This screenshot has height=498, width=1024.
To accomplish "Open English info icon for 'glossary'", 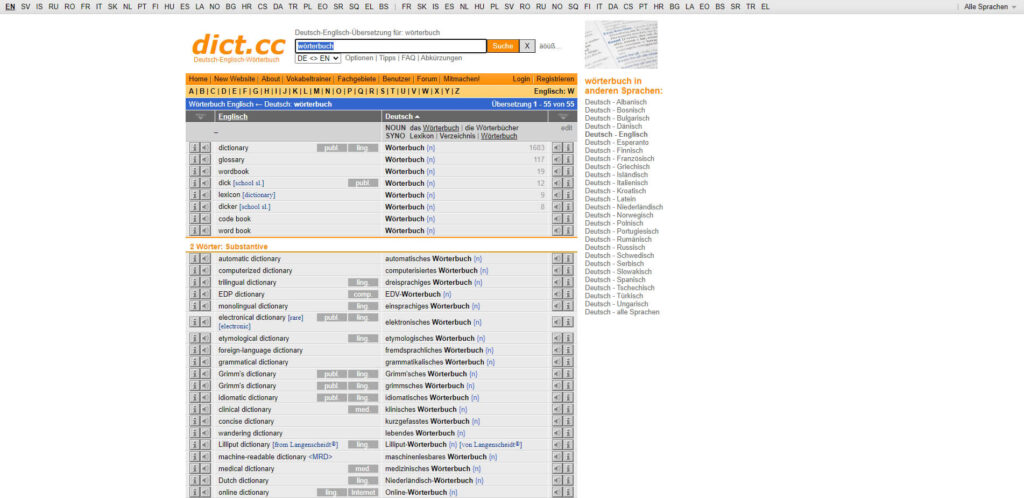I will click(194, 160).
